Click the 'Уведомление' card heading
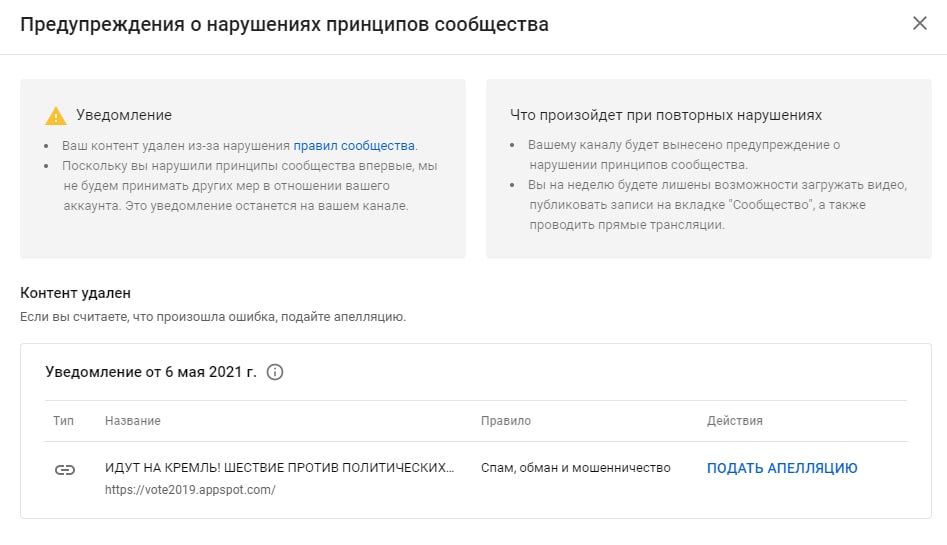 124,115
